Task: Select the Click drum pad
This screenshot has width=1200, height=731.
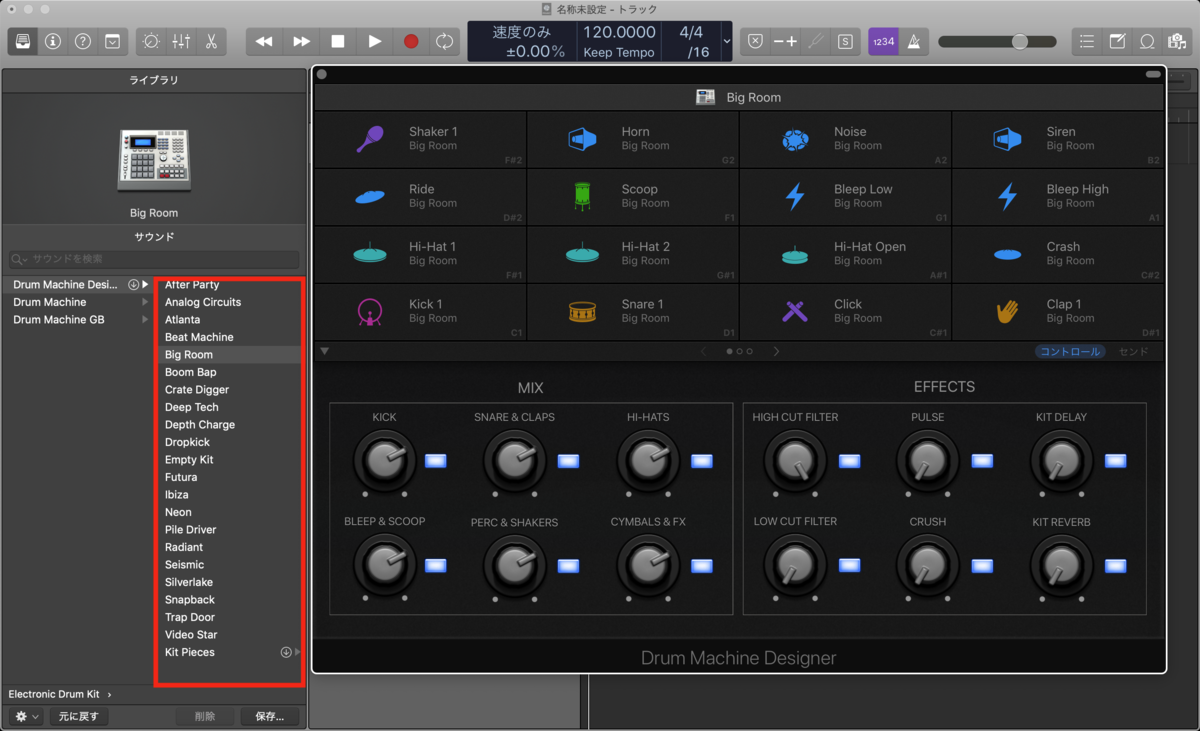Action: [846, 311]
